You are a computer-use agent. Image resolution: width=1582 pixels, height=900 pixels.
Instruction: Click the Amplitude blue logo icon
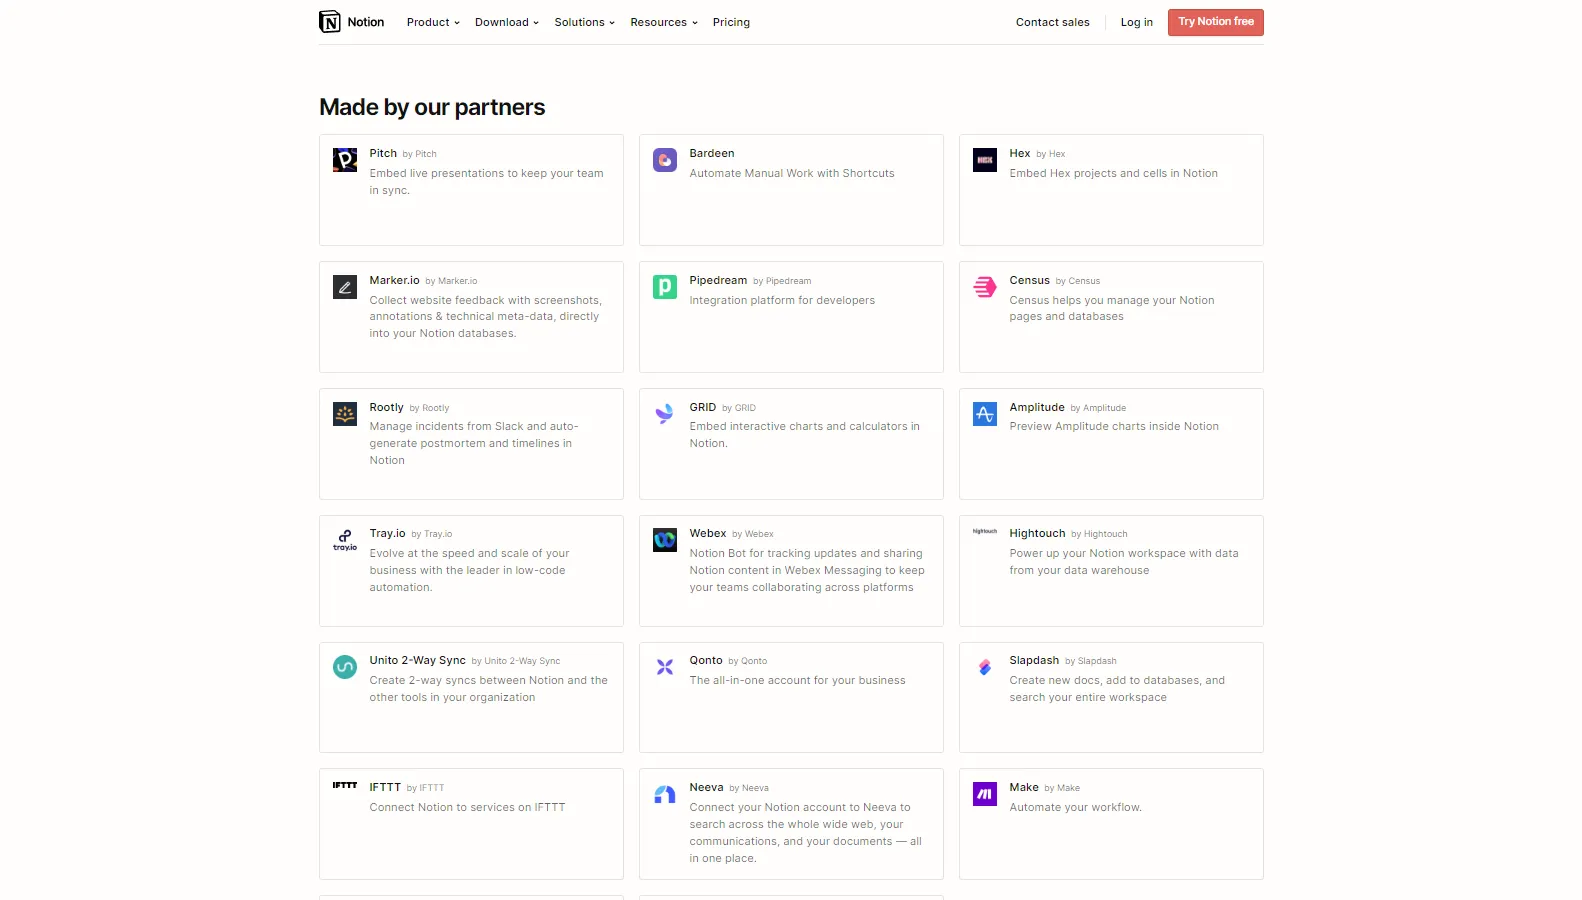pos(985,414)
